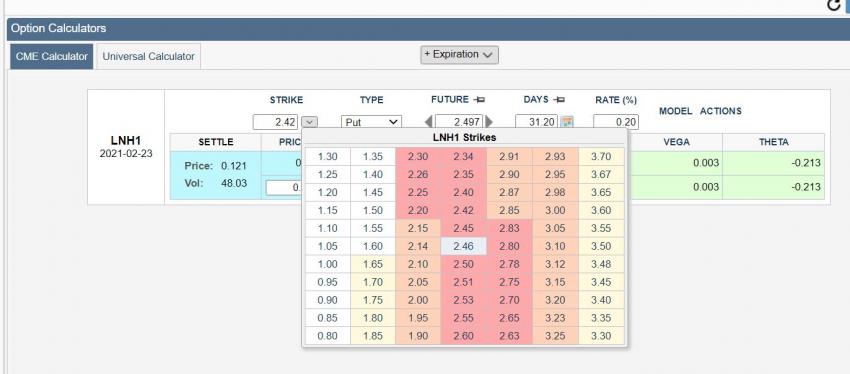850x374 pixels.
Task: Open the strike list dropdown arrow
Action: click(x=310, y=122)
